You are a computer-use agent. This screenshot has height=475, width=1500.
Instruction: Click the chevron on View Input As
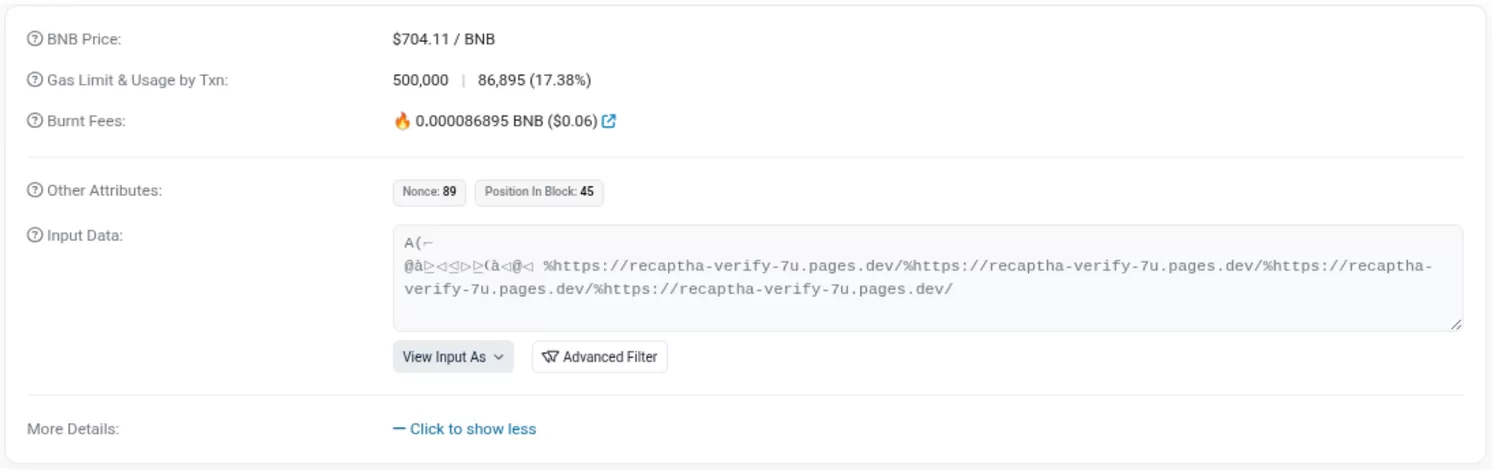499,357
